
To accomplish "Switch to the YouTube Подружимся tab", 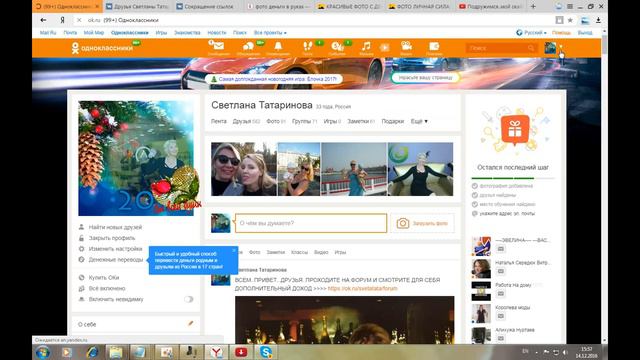I will (x=492, y=7).
